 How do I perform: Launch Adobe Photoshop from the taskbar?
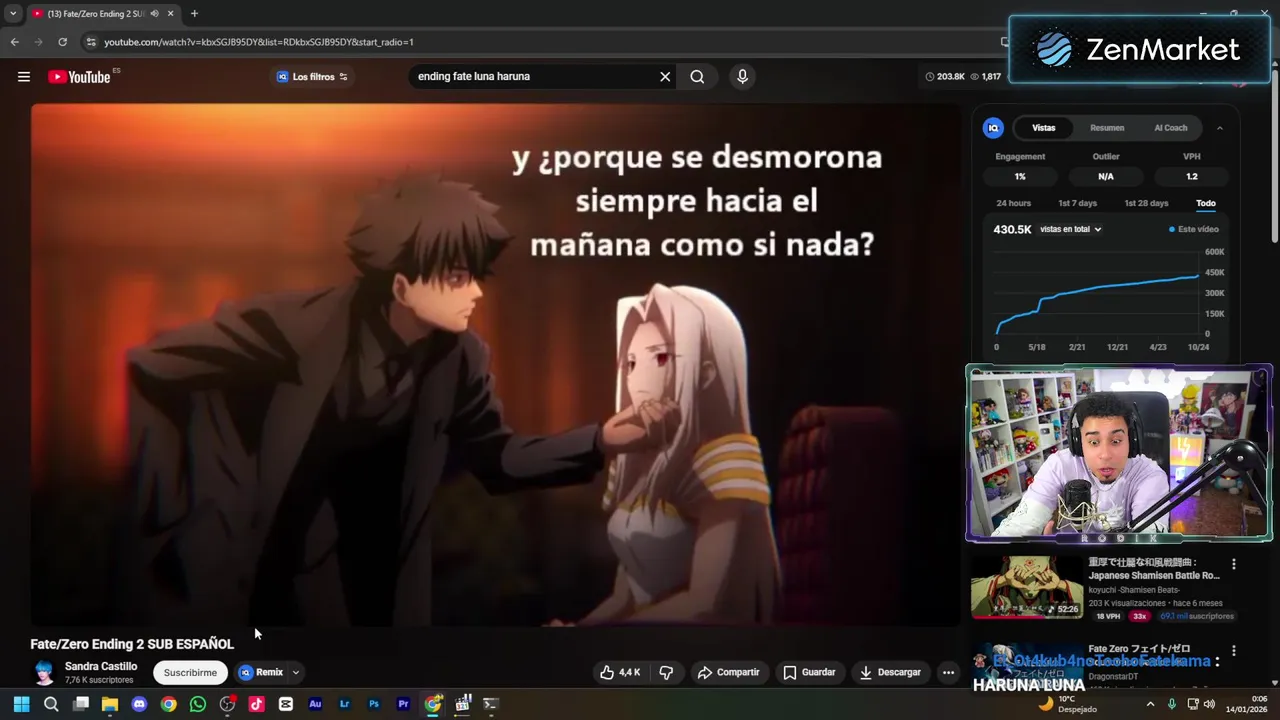coord(374,704)
